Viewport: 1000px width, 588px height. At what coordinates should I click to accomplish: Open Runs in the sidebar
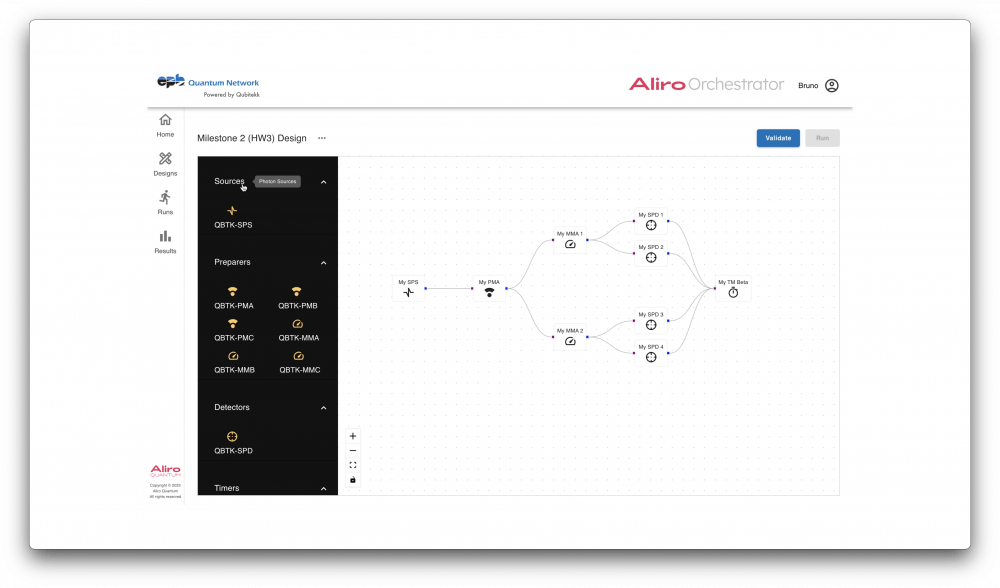click(165, 202)
